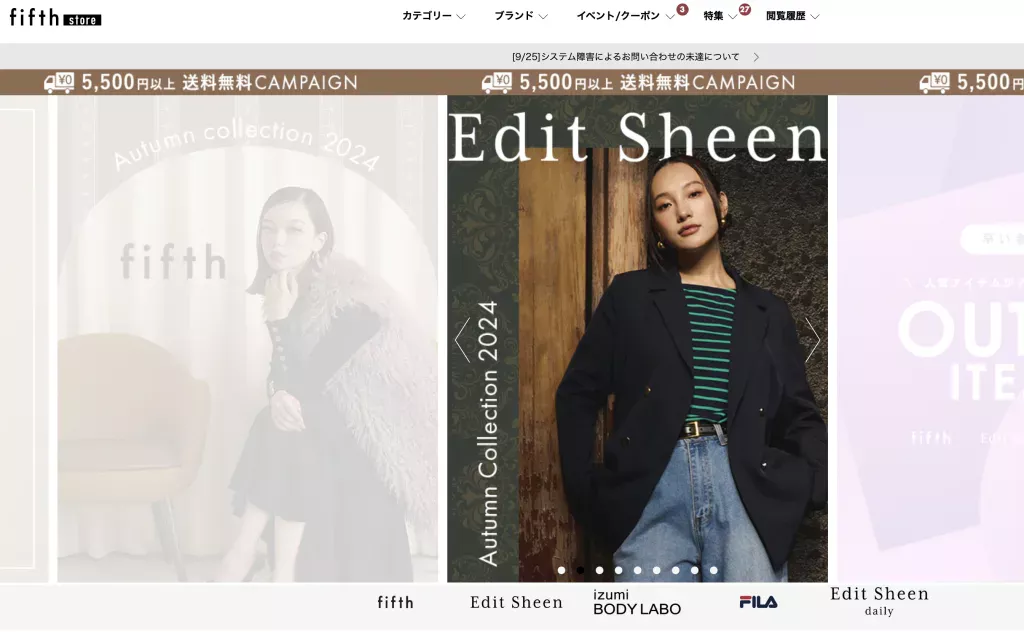
Task: Click the system notice chevron arrow
Action: tap(756, 57)
